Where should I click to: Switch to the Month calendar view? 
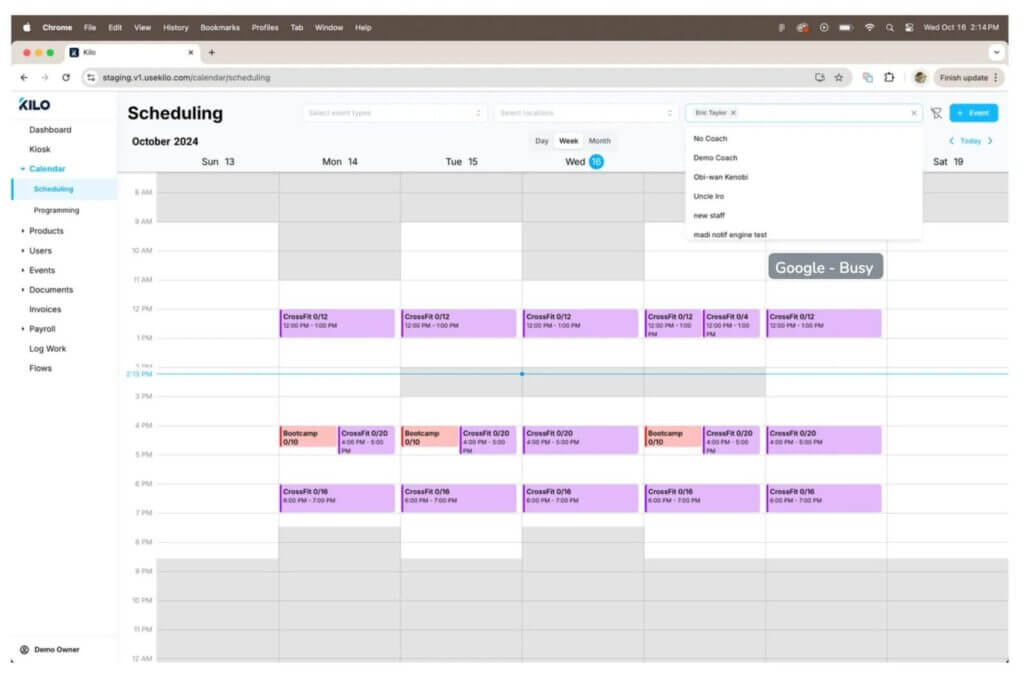(599, 141)
